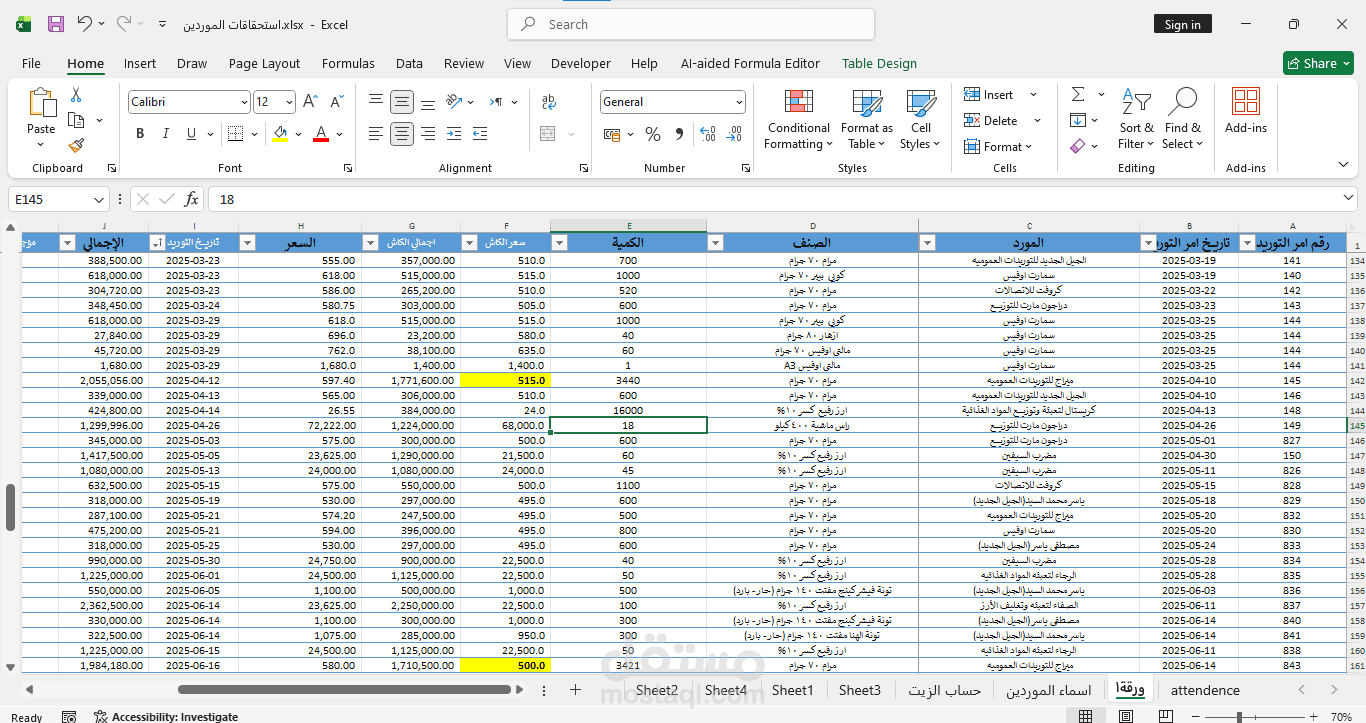Click the Search box in title bar

691,24
